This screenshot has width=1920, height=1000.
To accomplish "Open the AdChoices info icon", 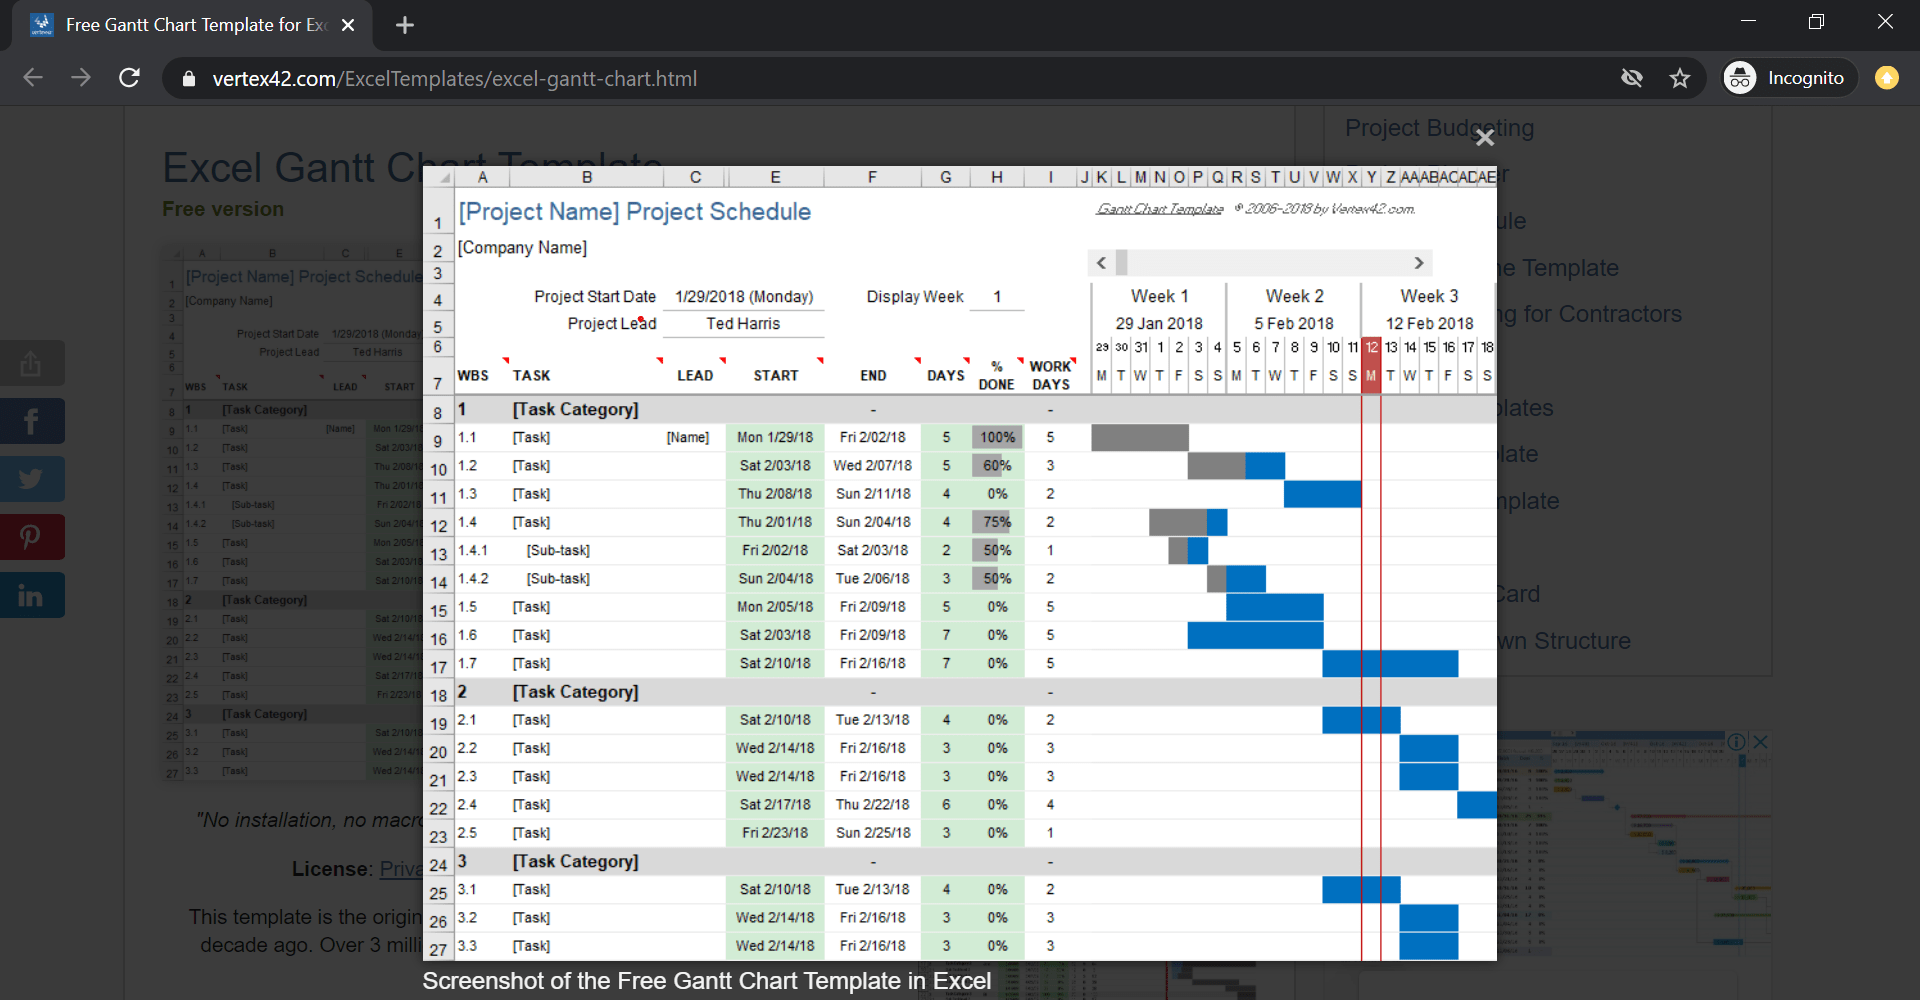I will [x=1737, y=742].
